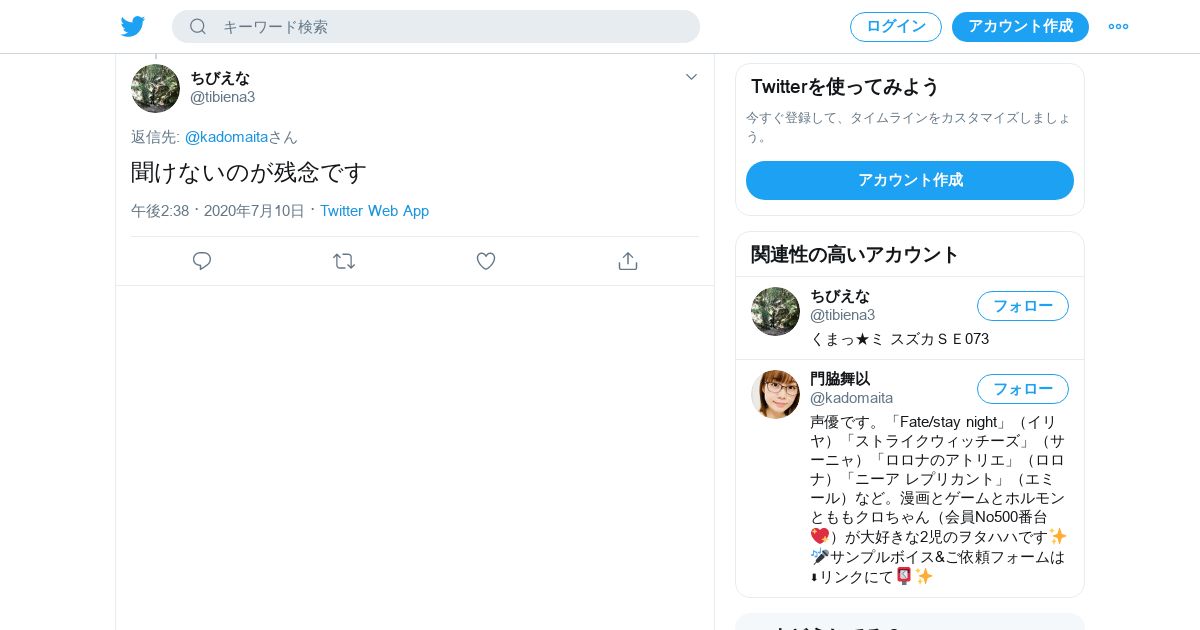The height and width of the screenshot is (630, 1200).
Task: Follow the @tibiena3 account
Action: tap(1023, 306)
